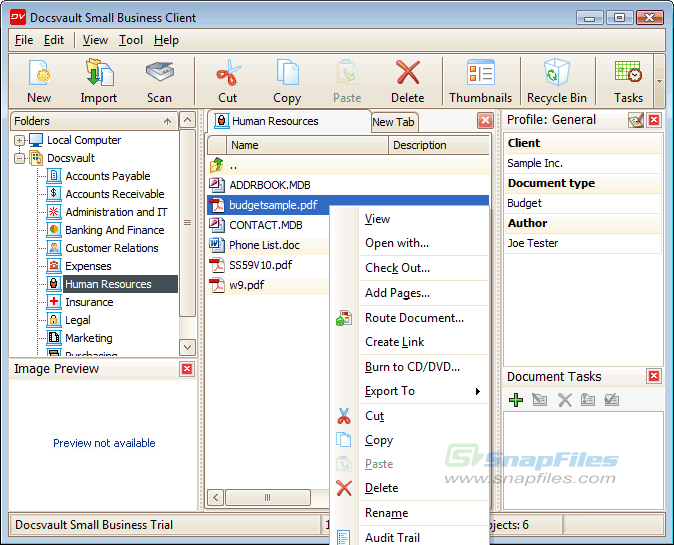Sort by Name column header
674x545 pixels.
307,145
